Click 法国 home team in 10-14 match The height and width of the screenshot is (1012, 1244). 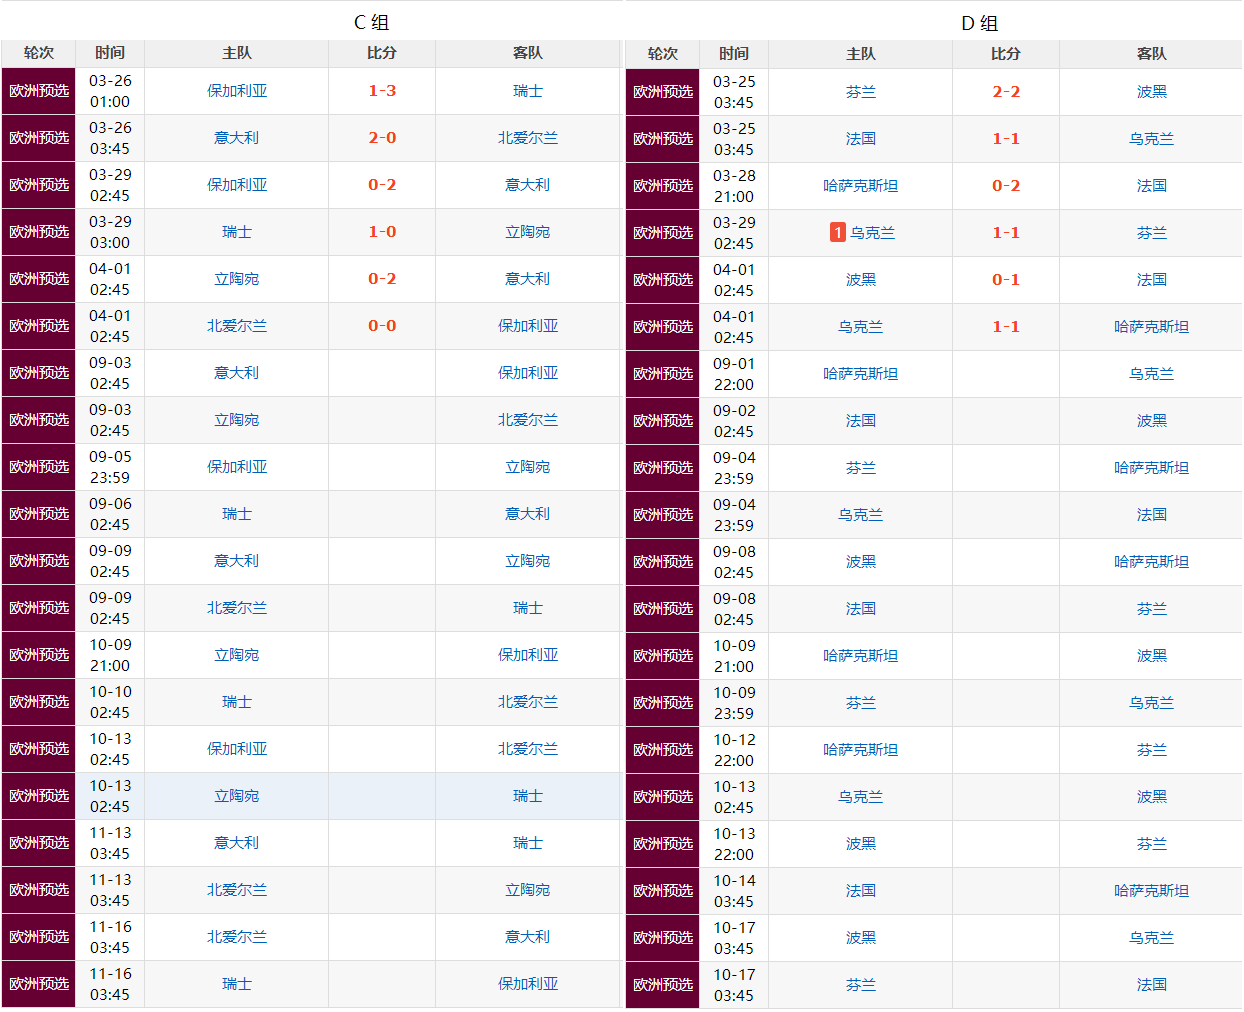pyautogui.click(x=861, y=891)
